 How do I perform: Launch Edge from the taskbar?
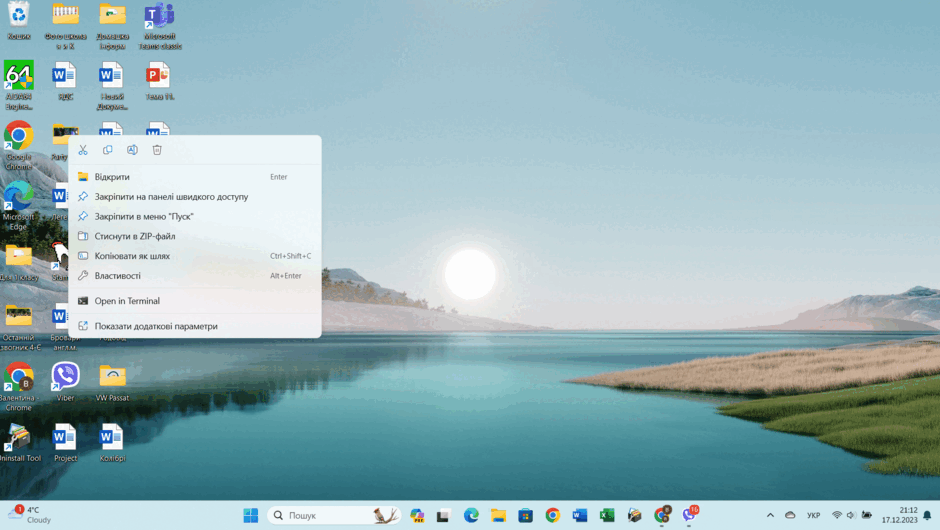click(471, 515)
